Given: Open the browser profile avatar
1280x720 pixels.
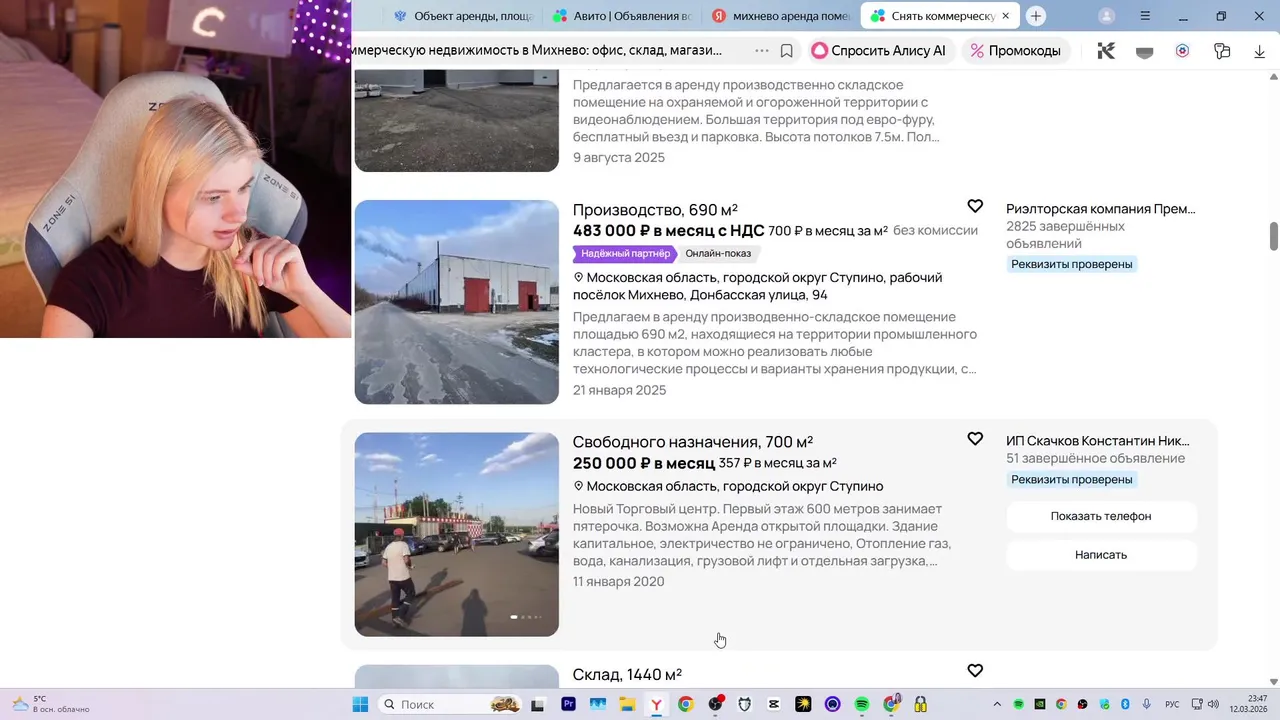Looking at the screenshot, I should coord(1106,16).
